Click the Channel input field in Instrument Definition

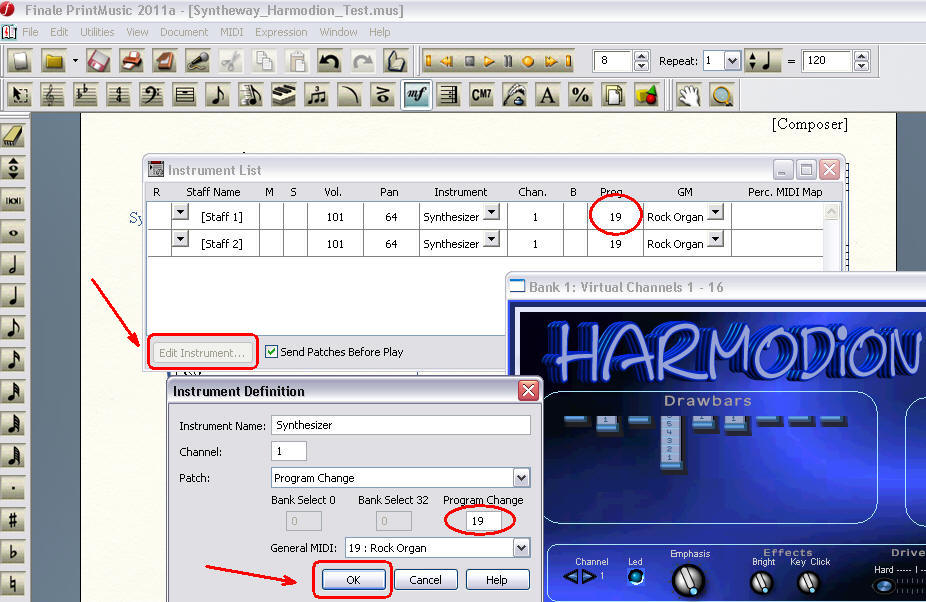pos(289,451)
